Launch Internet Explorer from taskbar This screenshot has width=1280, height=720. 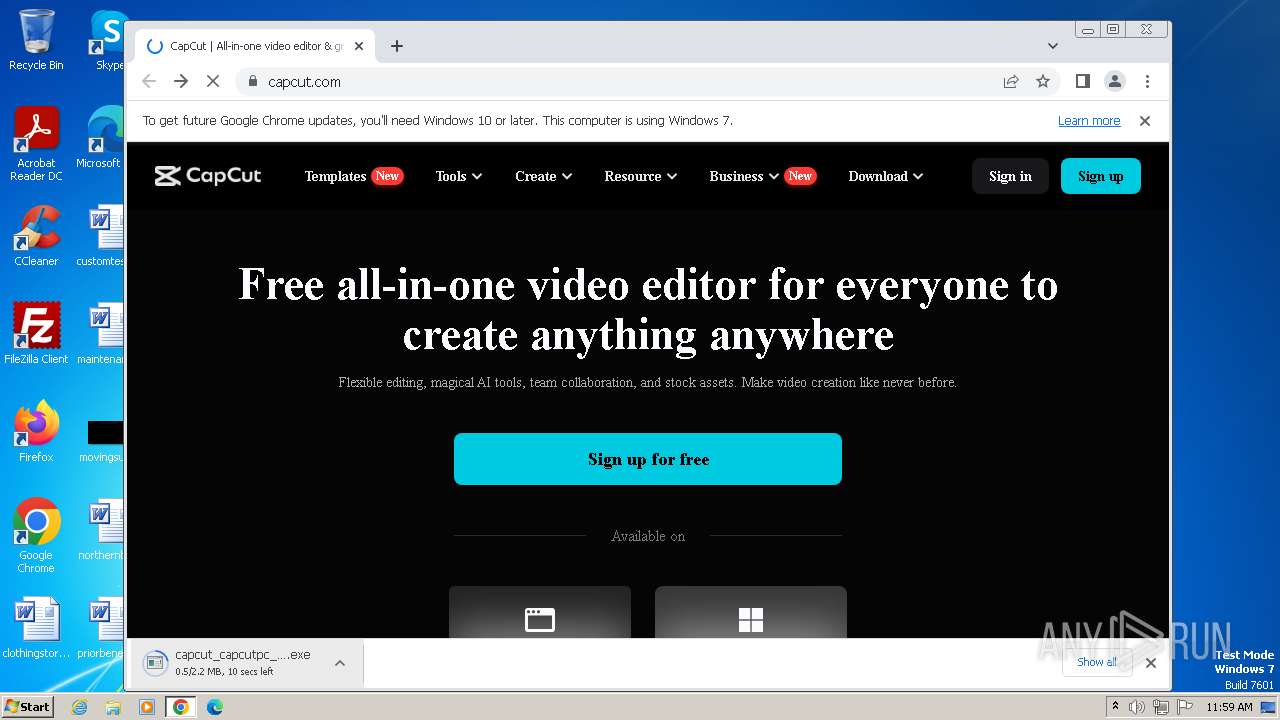point(79,707)
